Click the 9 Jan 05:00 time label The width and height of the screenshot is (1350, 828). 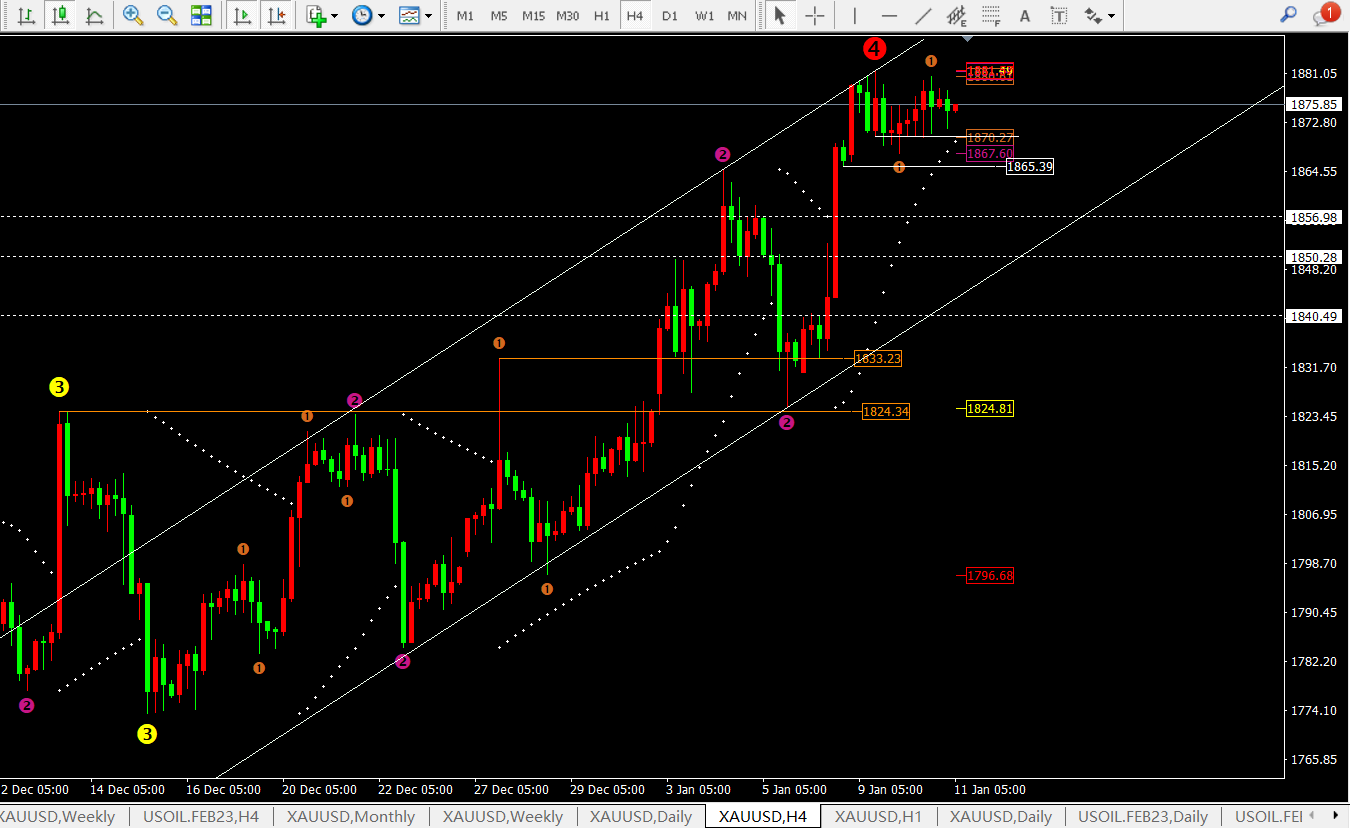pos(888,790)
